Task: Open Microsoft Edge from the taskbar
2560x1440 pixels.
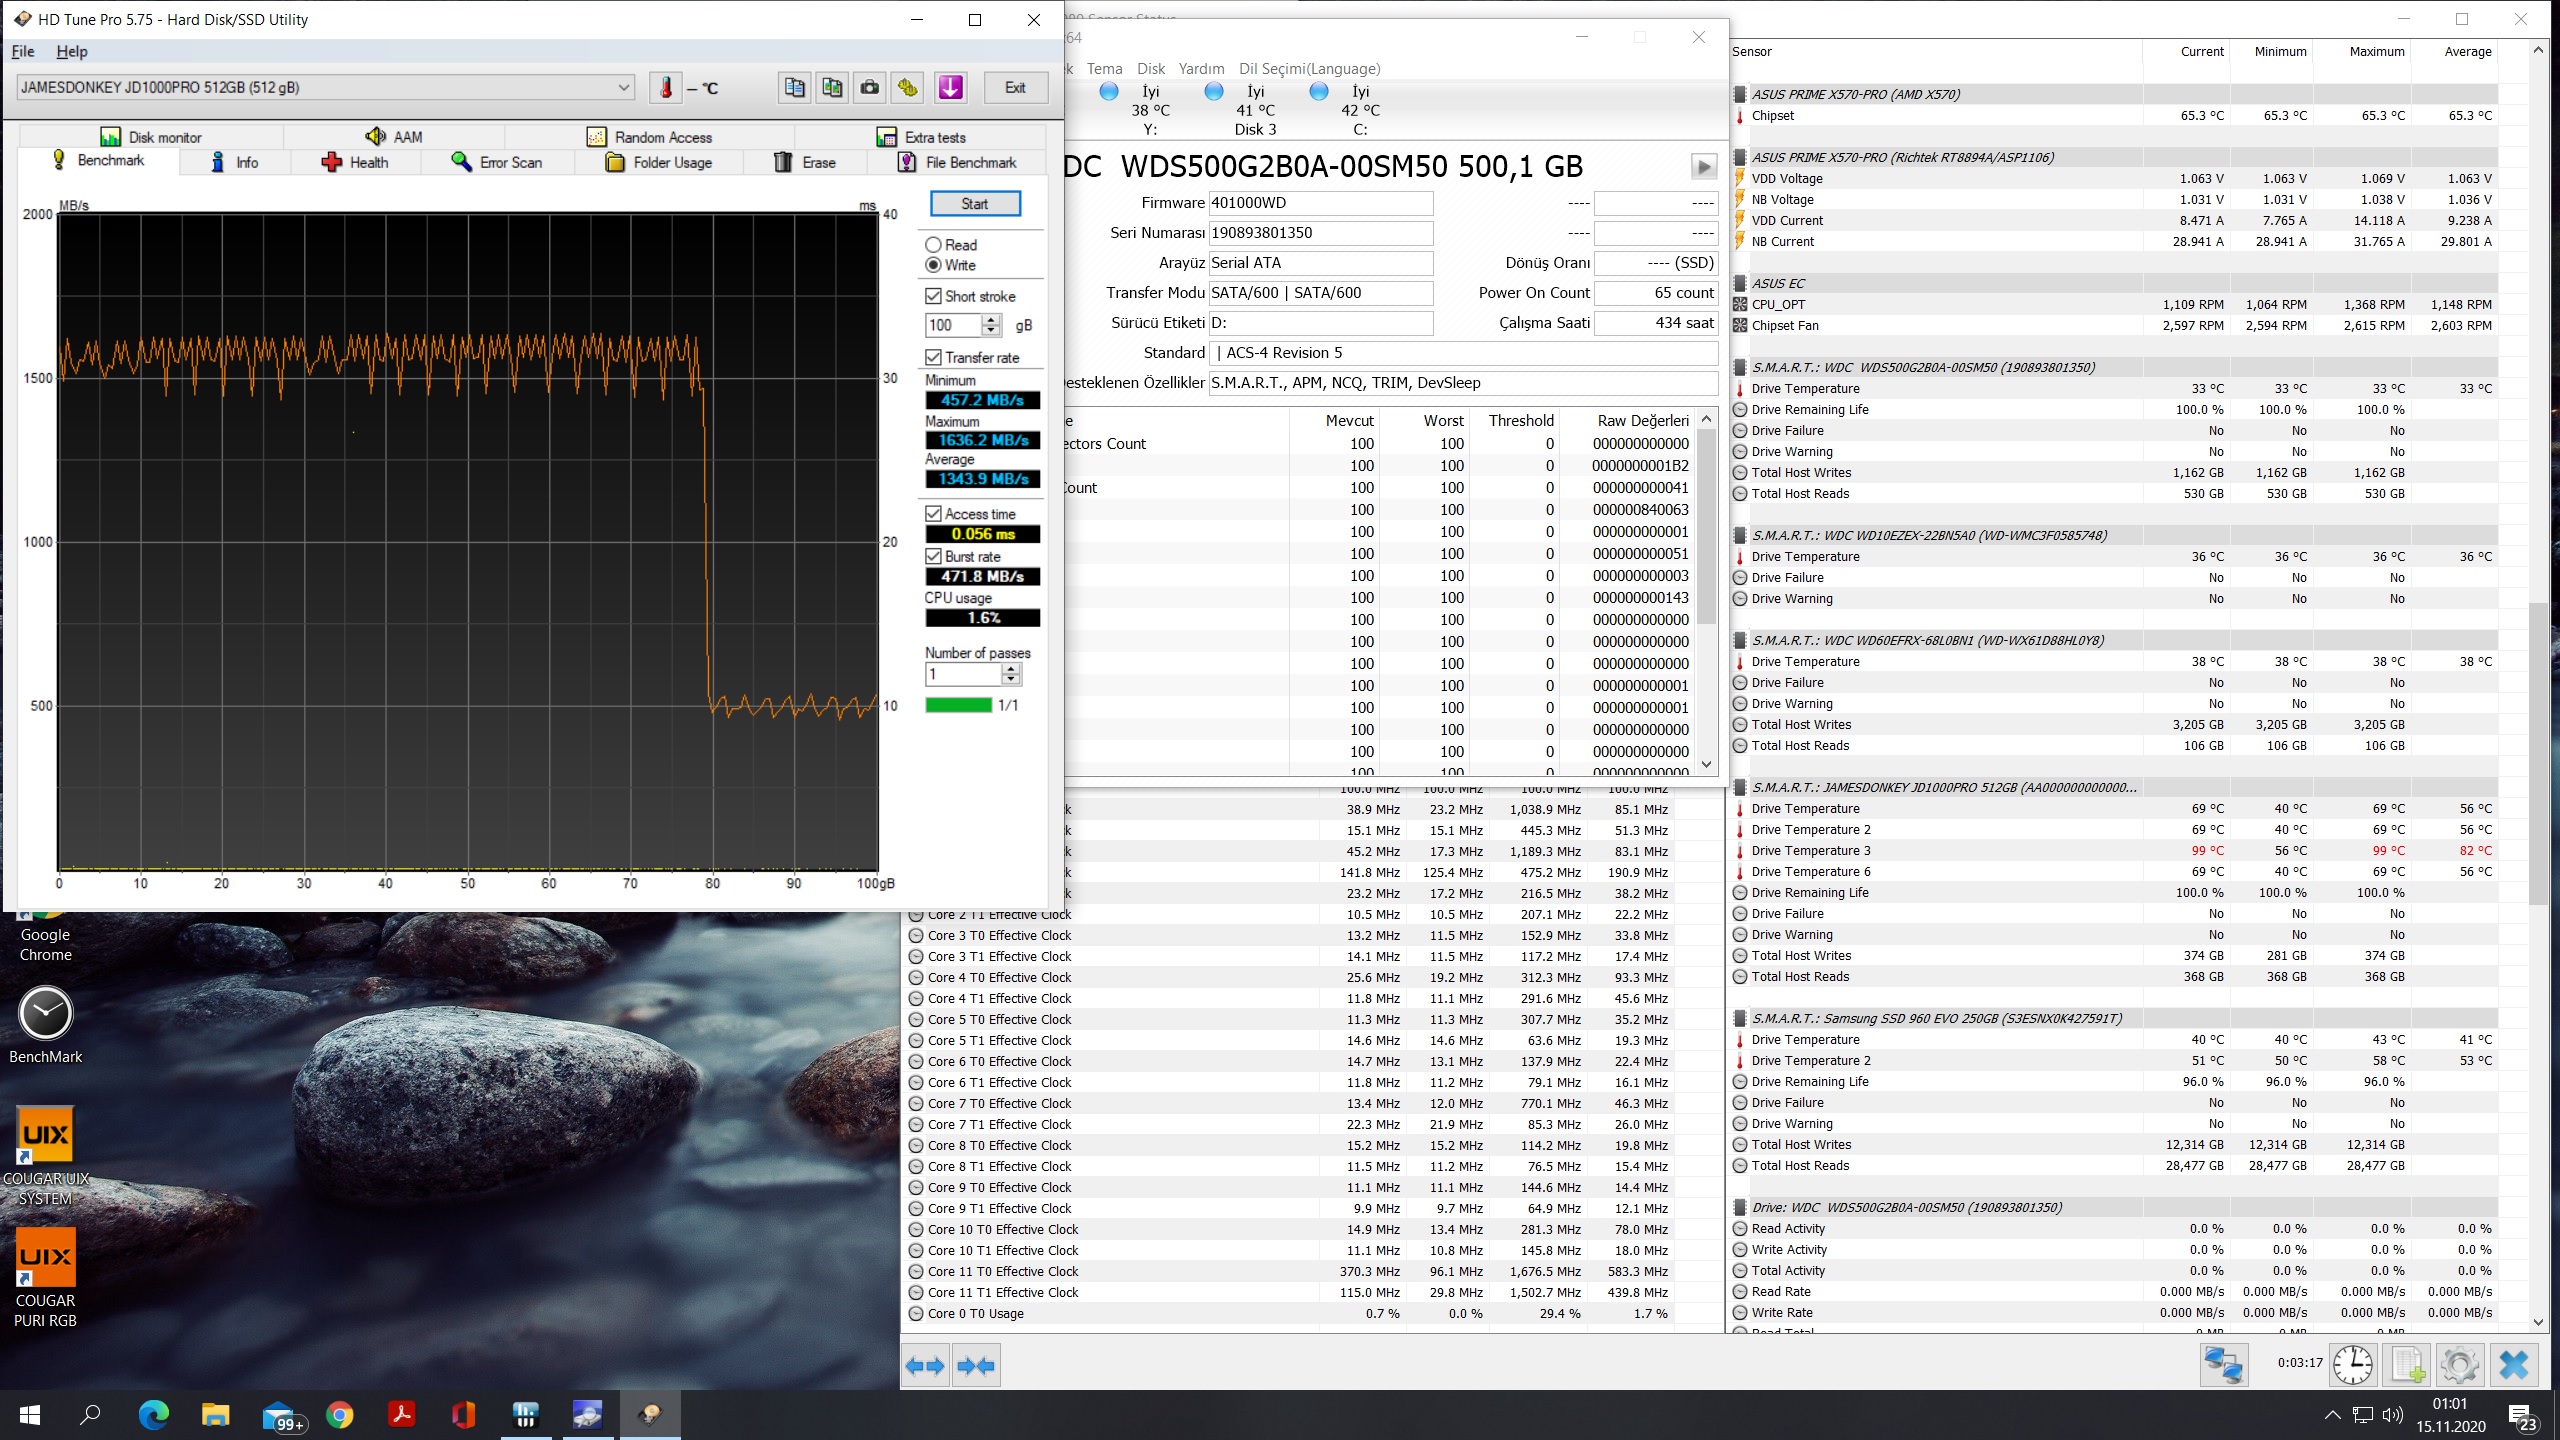Action: tap(154, 1414)
